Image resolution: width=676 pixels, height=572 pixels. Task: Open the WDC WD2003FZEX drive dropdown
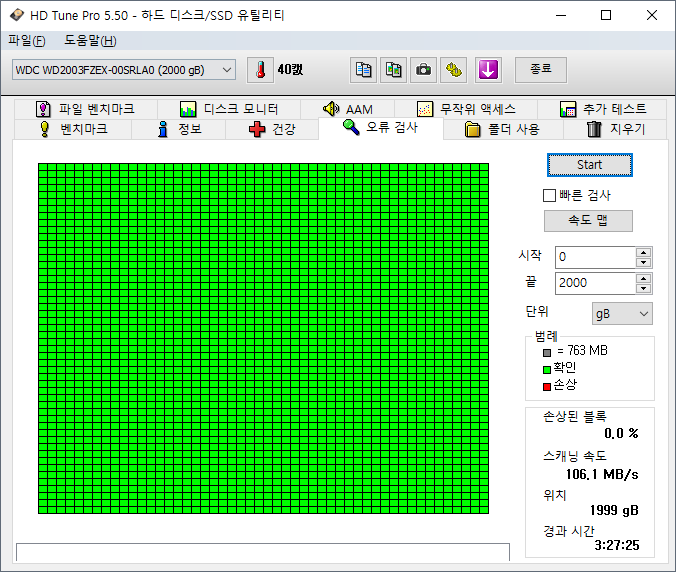click(124, 70)
